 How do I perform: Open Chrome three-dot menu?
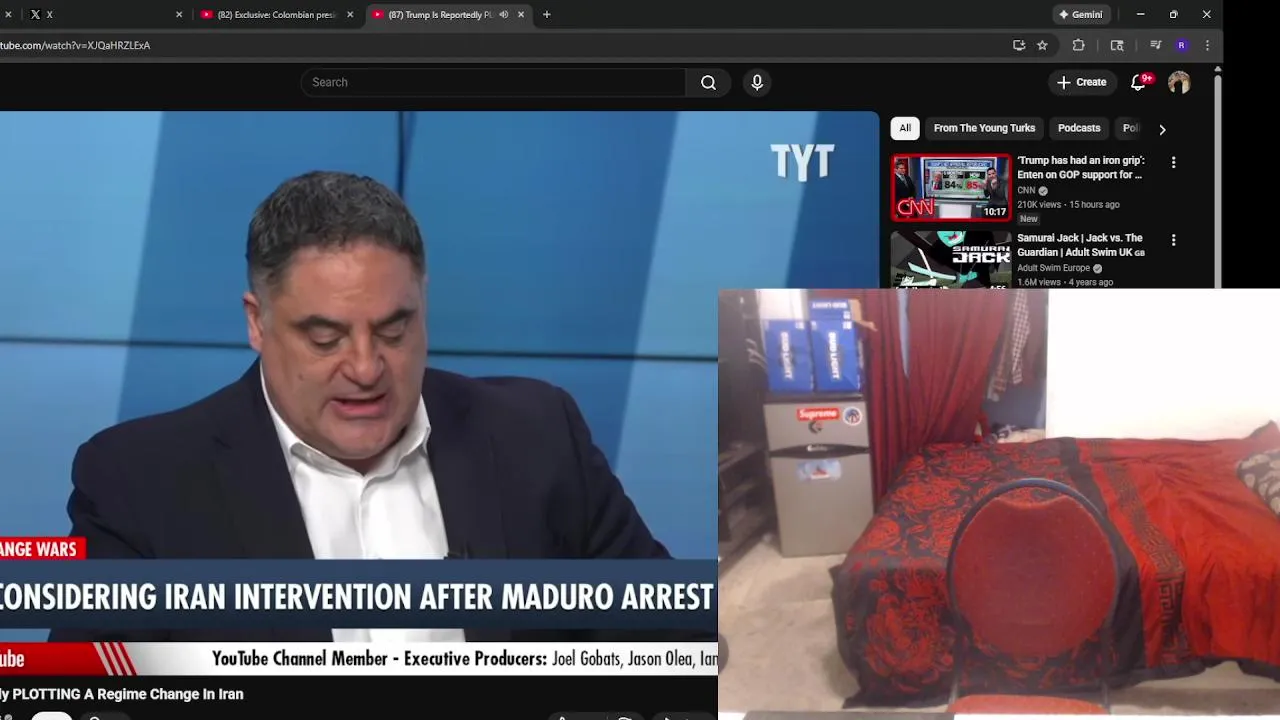point(1207,45)
